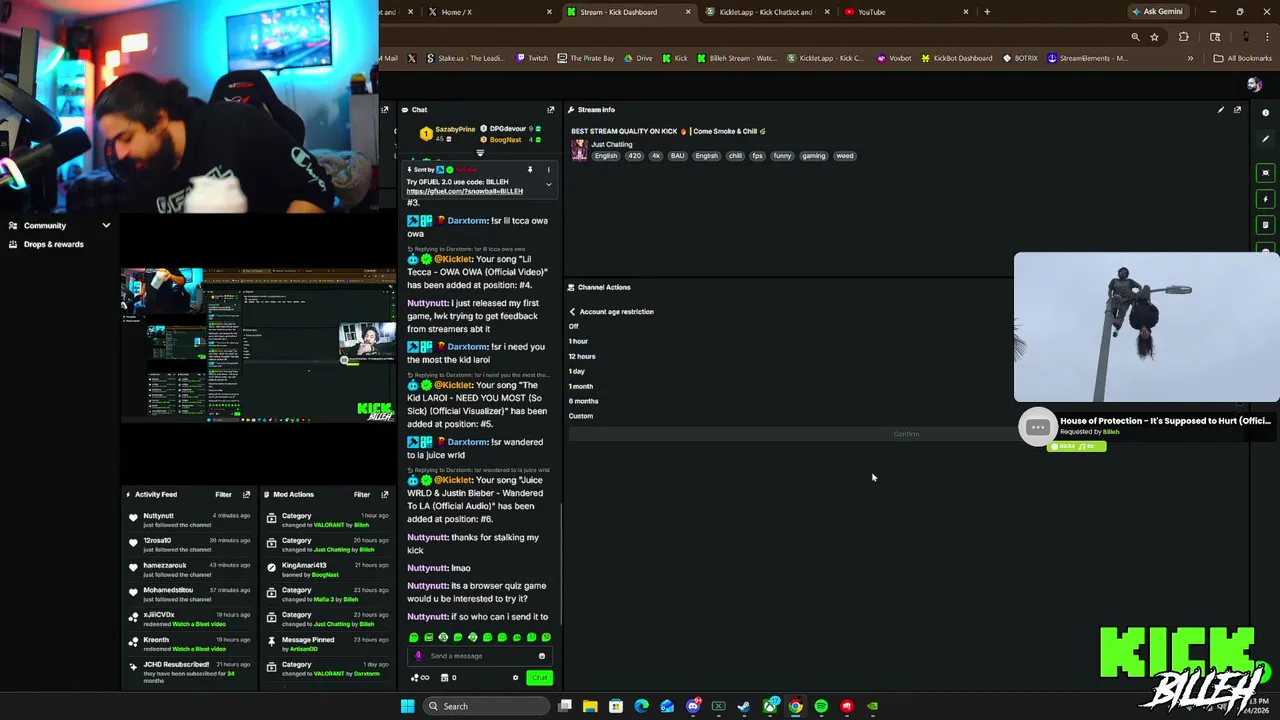The width and height of the screenshot is (1280, 720).
Task: Open chat settings gear icon
Action: tap(516, 678)
